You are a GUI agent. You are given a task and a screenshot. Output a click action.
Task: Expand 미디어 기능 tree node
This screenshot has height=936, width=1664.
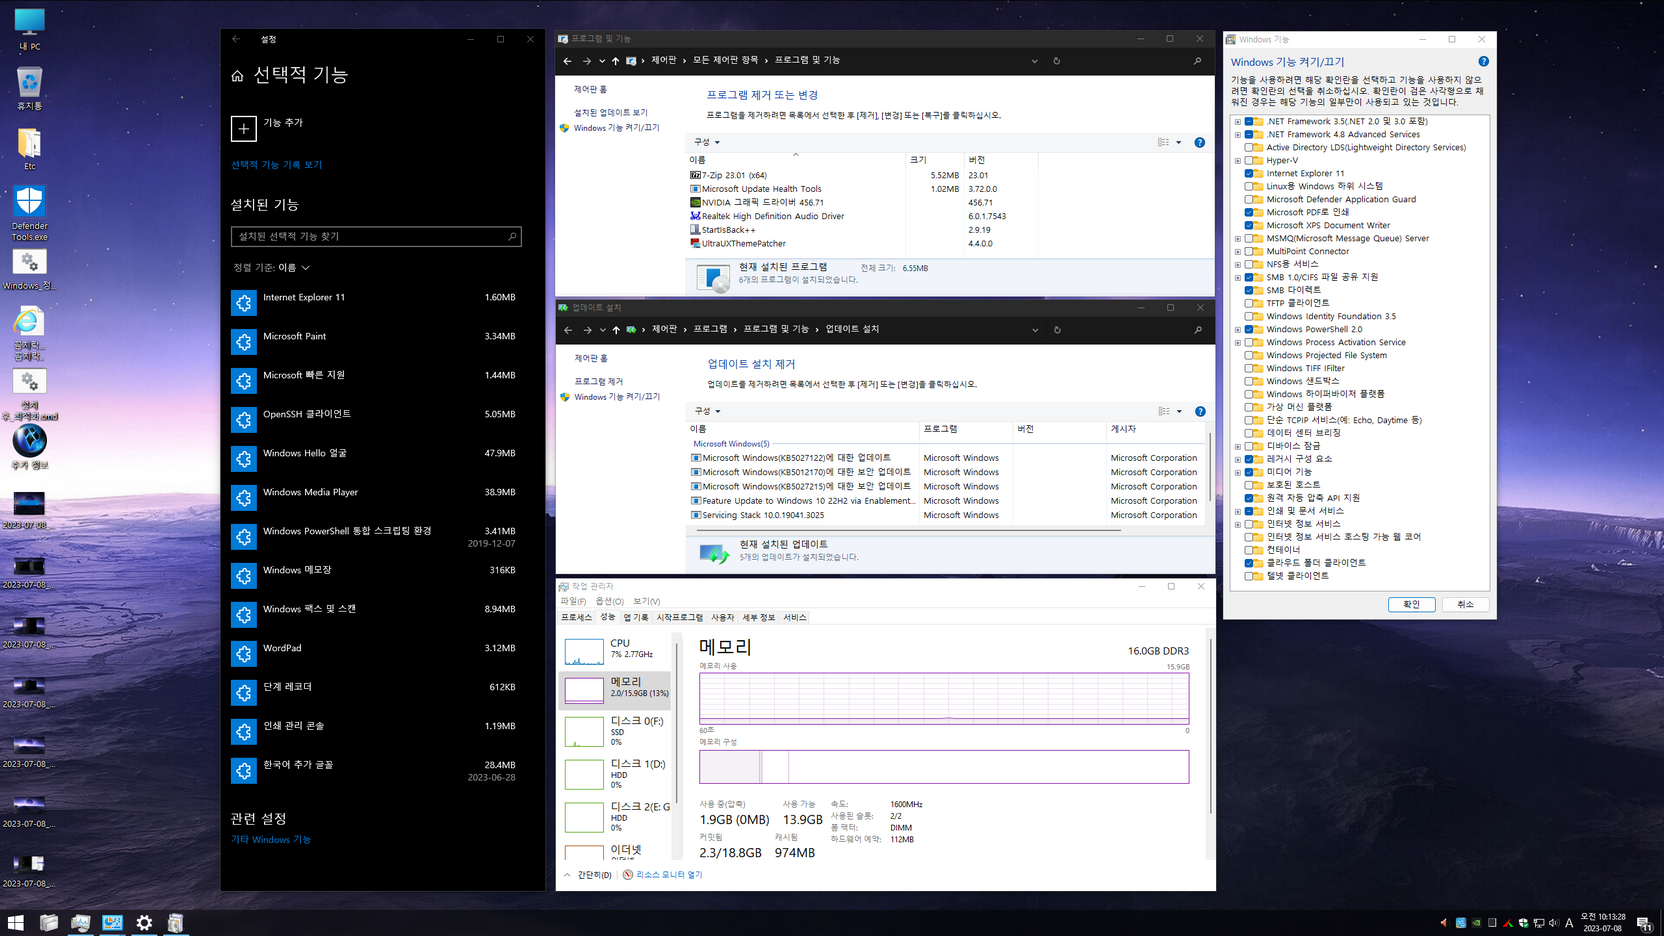point(1238,472)
